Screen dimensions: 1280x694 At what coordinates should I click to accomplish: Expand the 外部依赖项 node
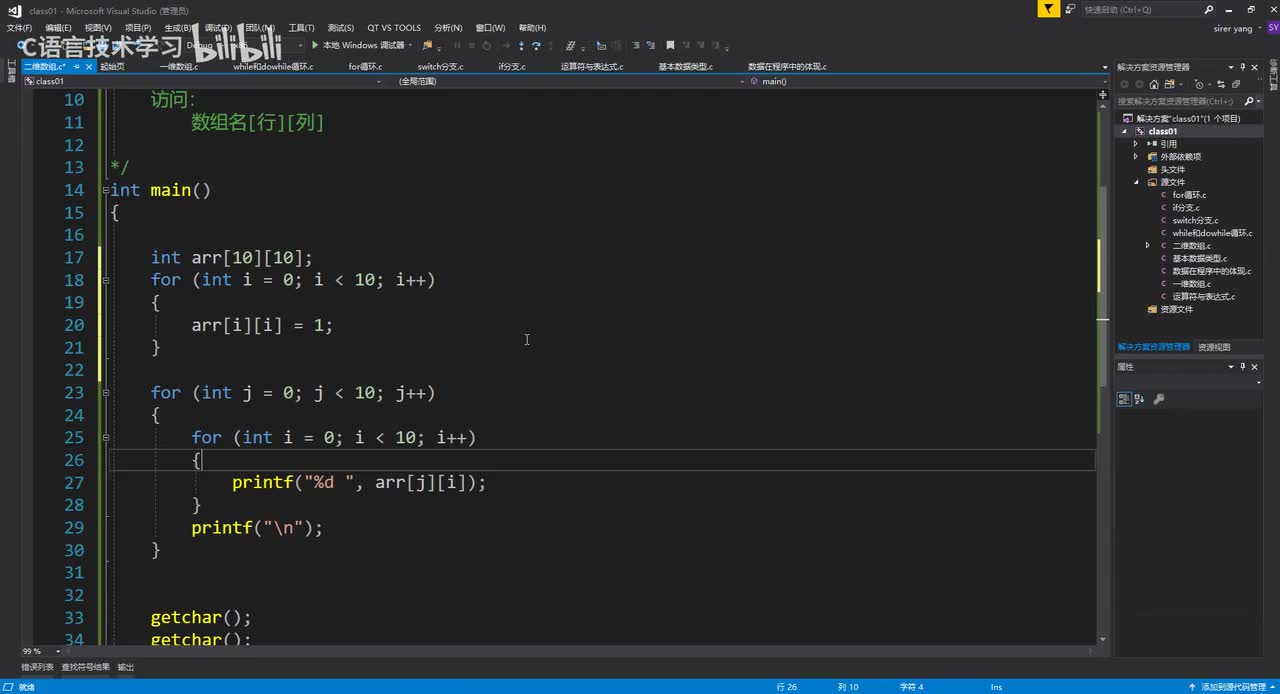pos(1136,157)
